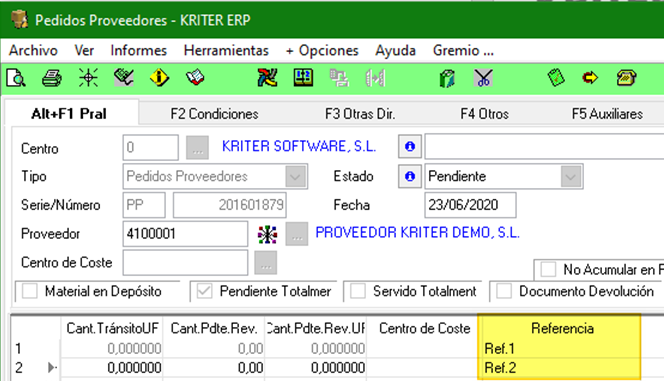The height and width of the screenshot is (381, 665).
Task: Toggle Pendiente Totalmente checkbox
Action: pyautogui.click(x=204, y=291)
